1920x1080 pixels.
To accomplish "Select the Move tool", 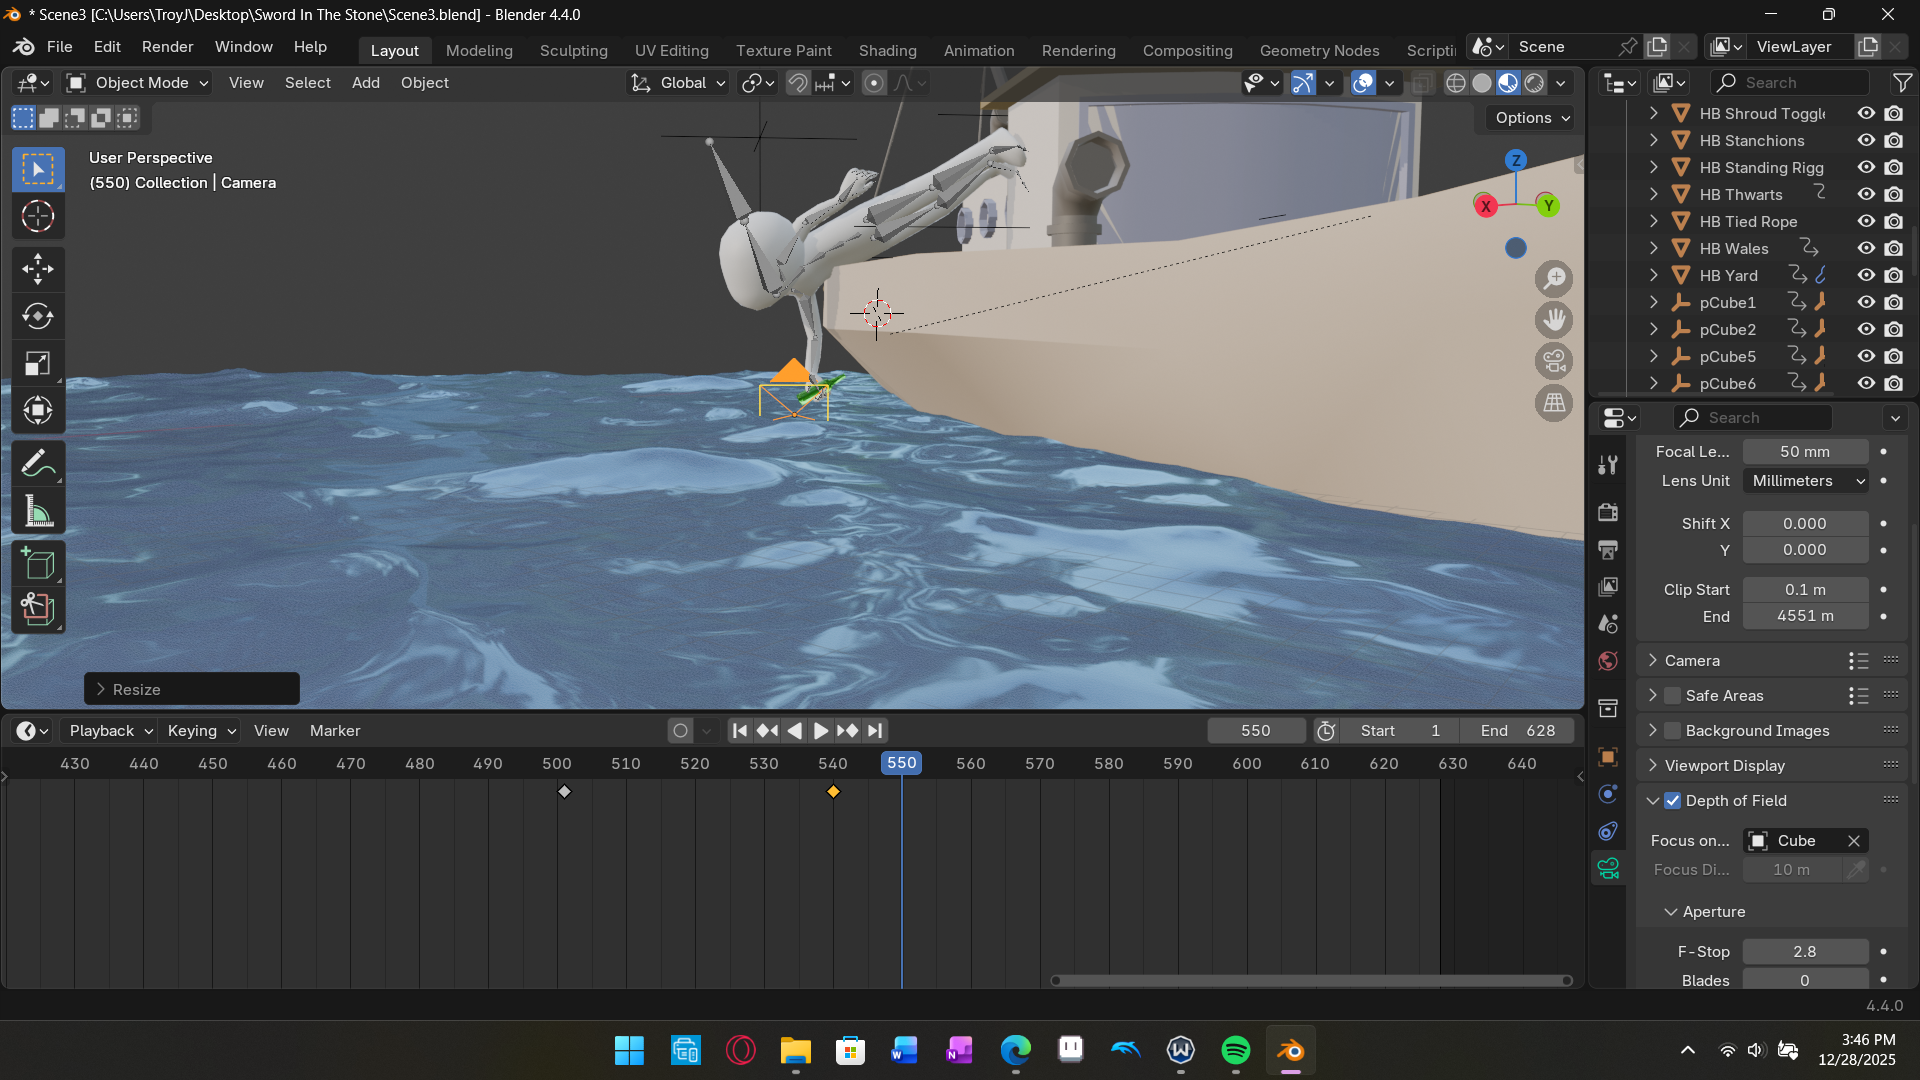I will [x=38, y=268].
